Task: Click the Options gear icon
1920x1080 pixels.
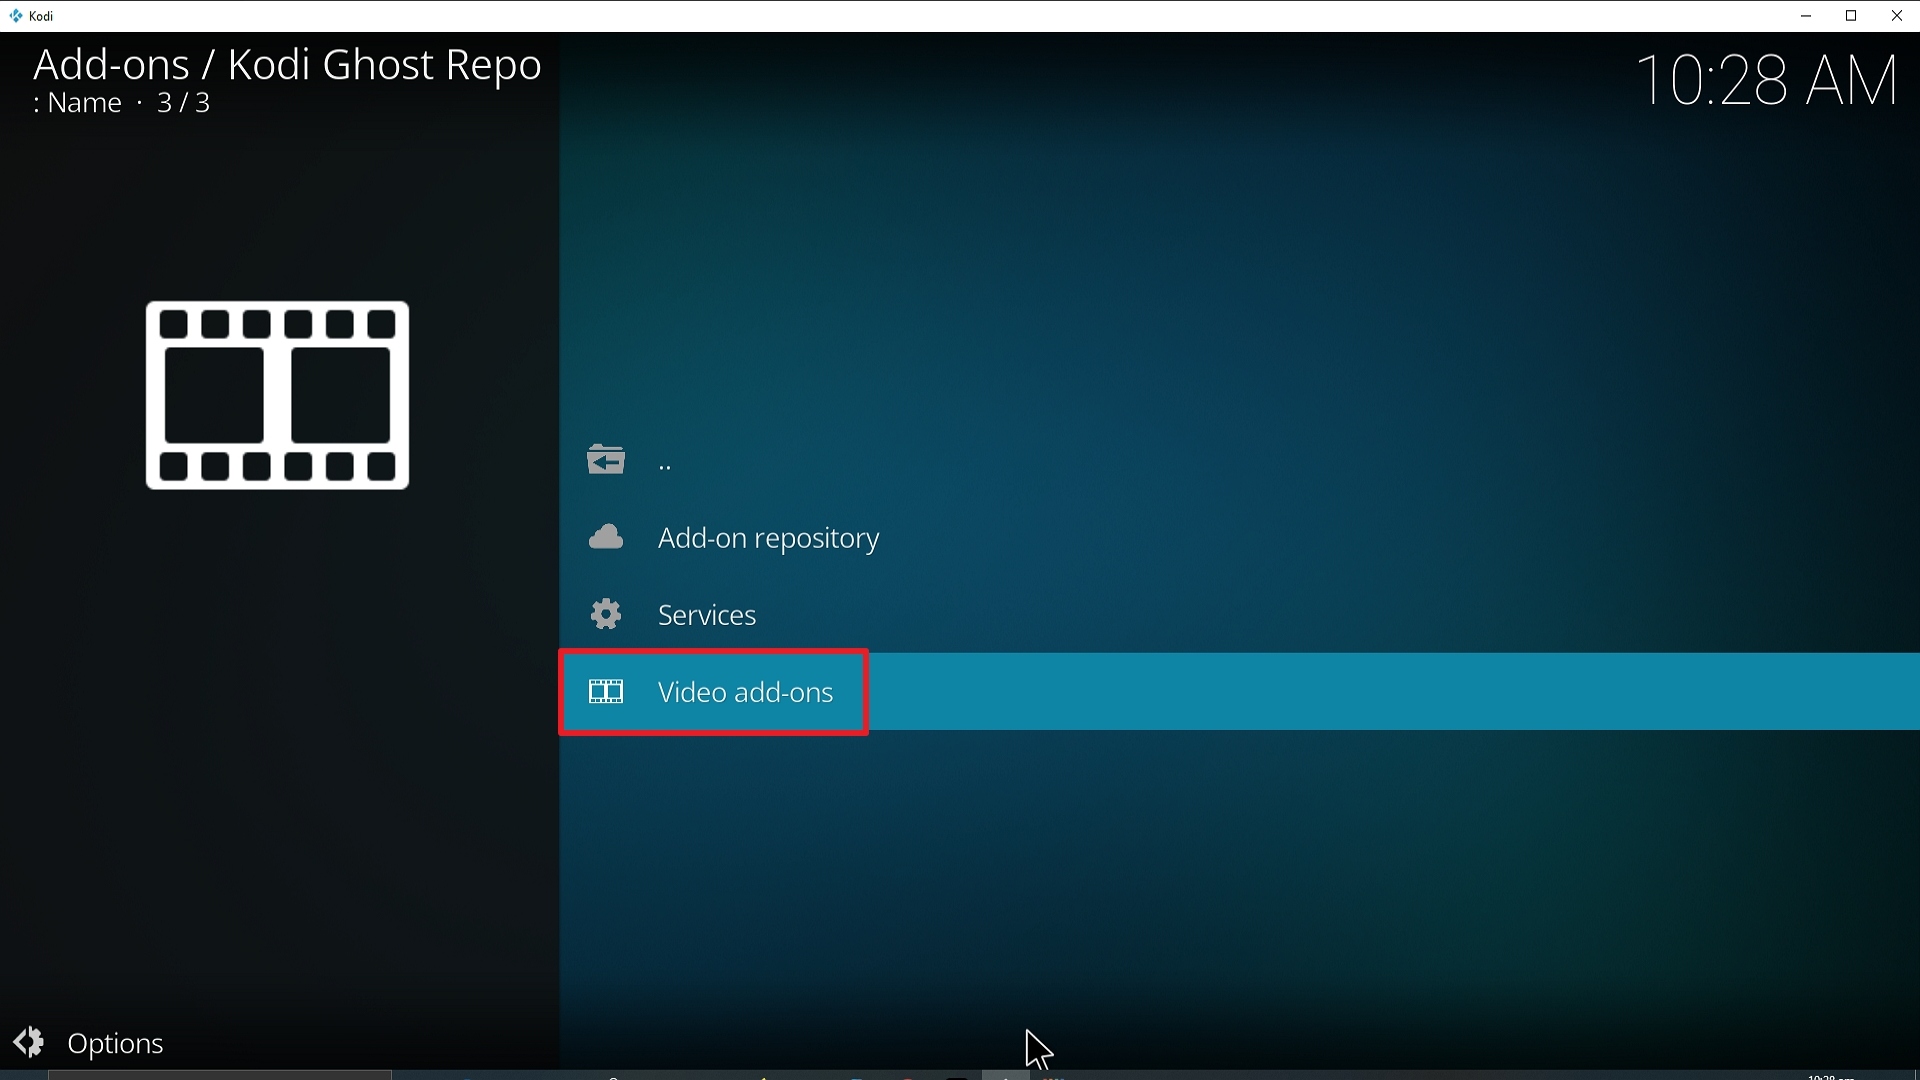Action: [29, 1042]
